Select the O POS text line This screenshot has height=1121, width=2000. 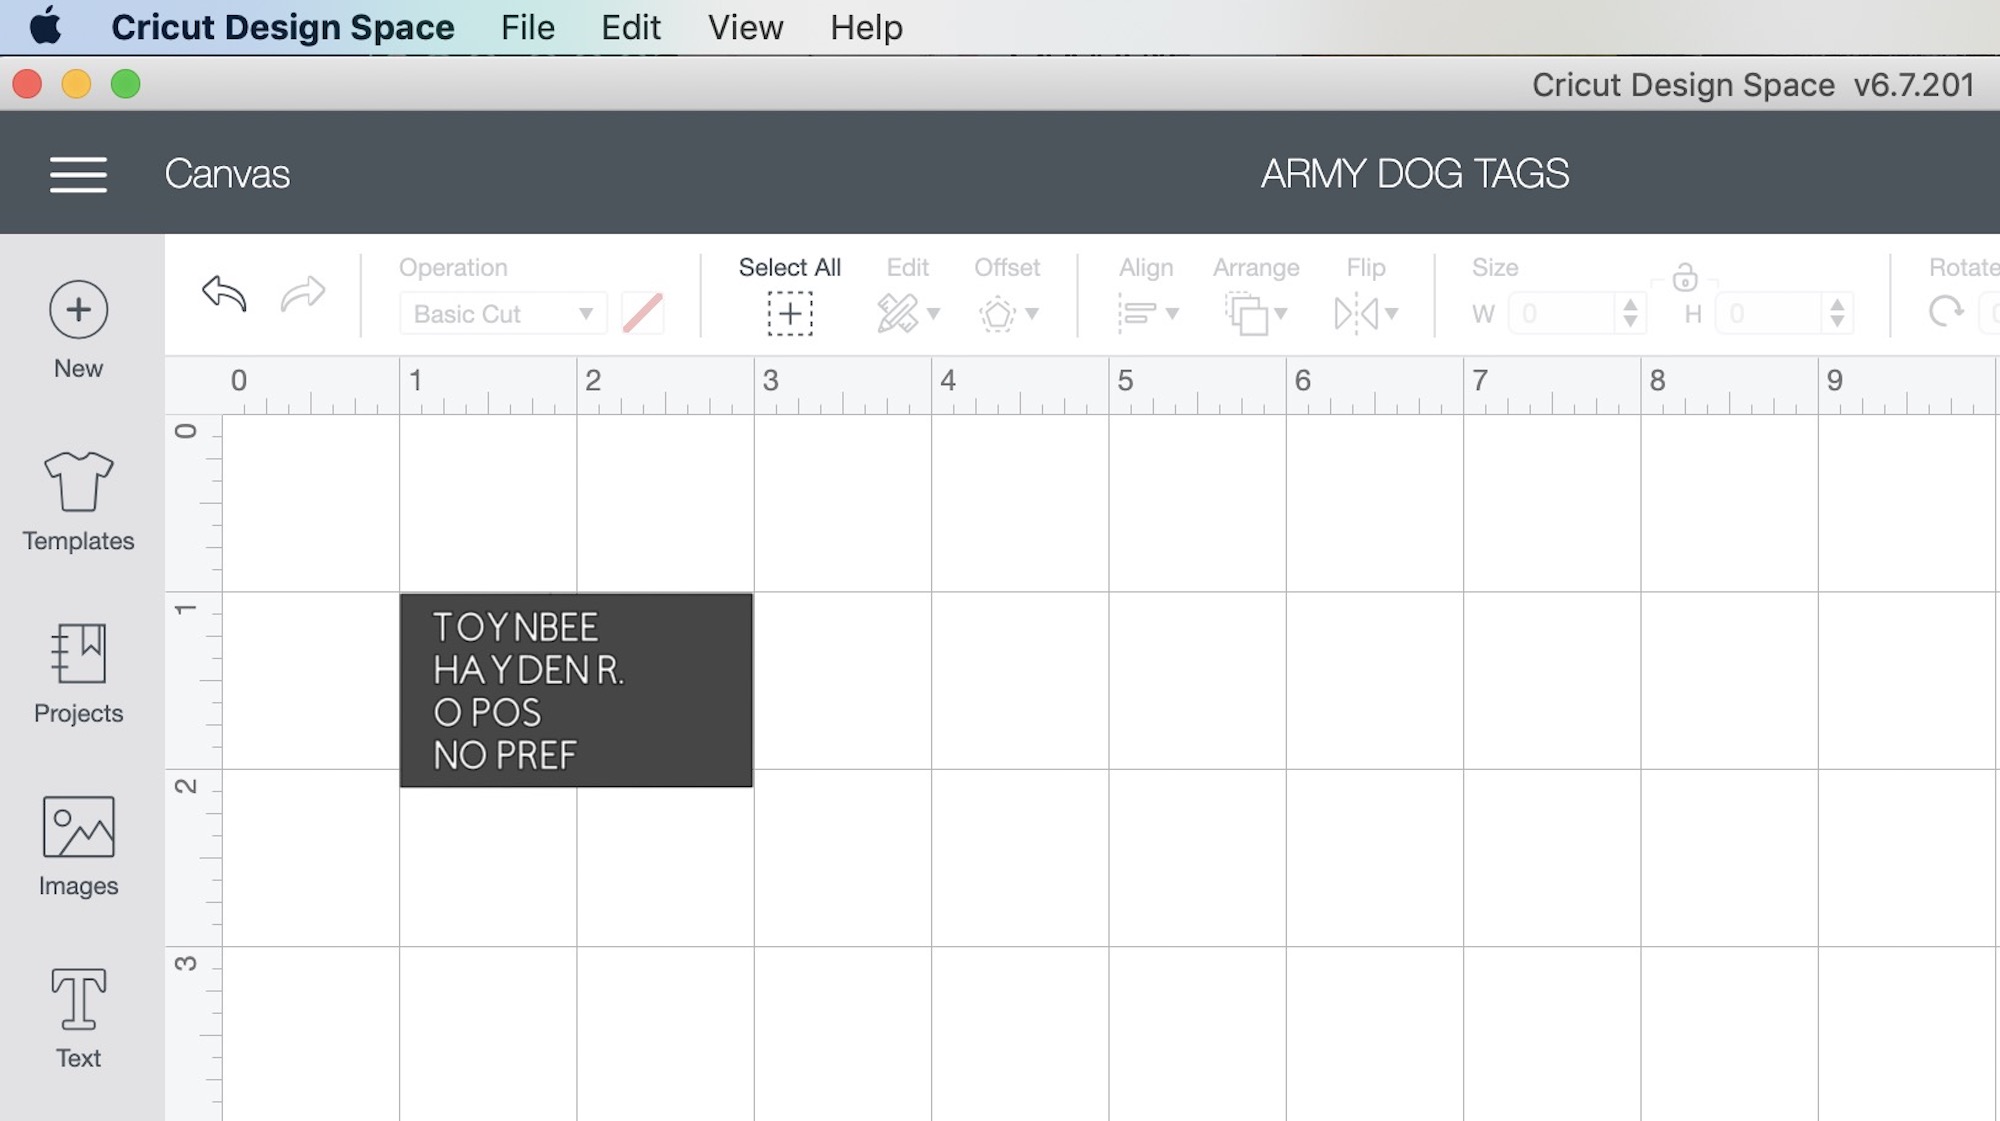(x=487, y=713)
